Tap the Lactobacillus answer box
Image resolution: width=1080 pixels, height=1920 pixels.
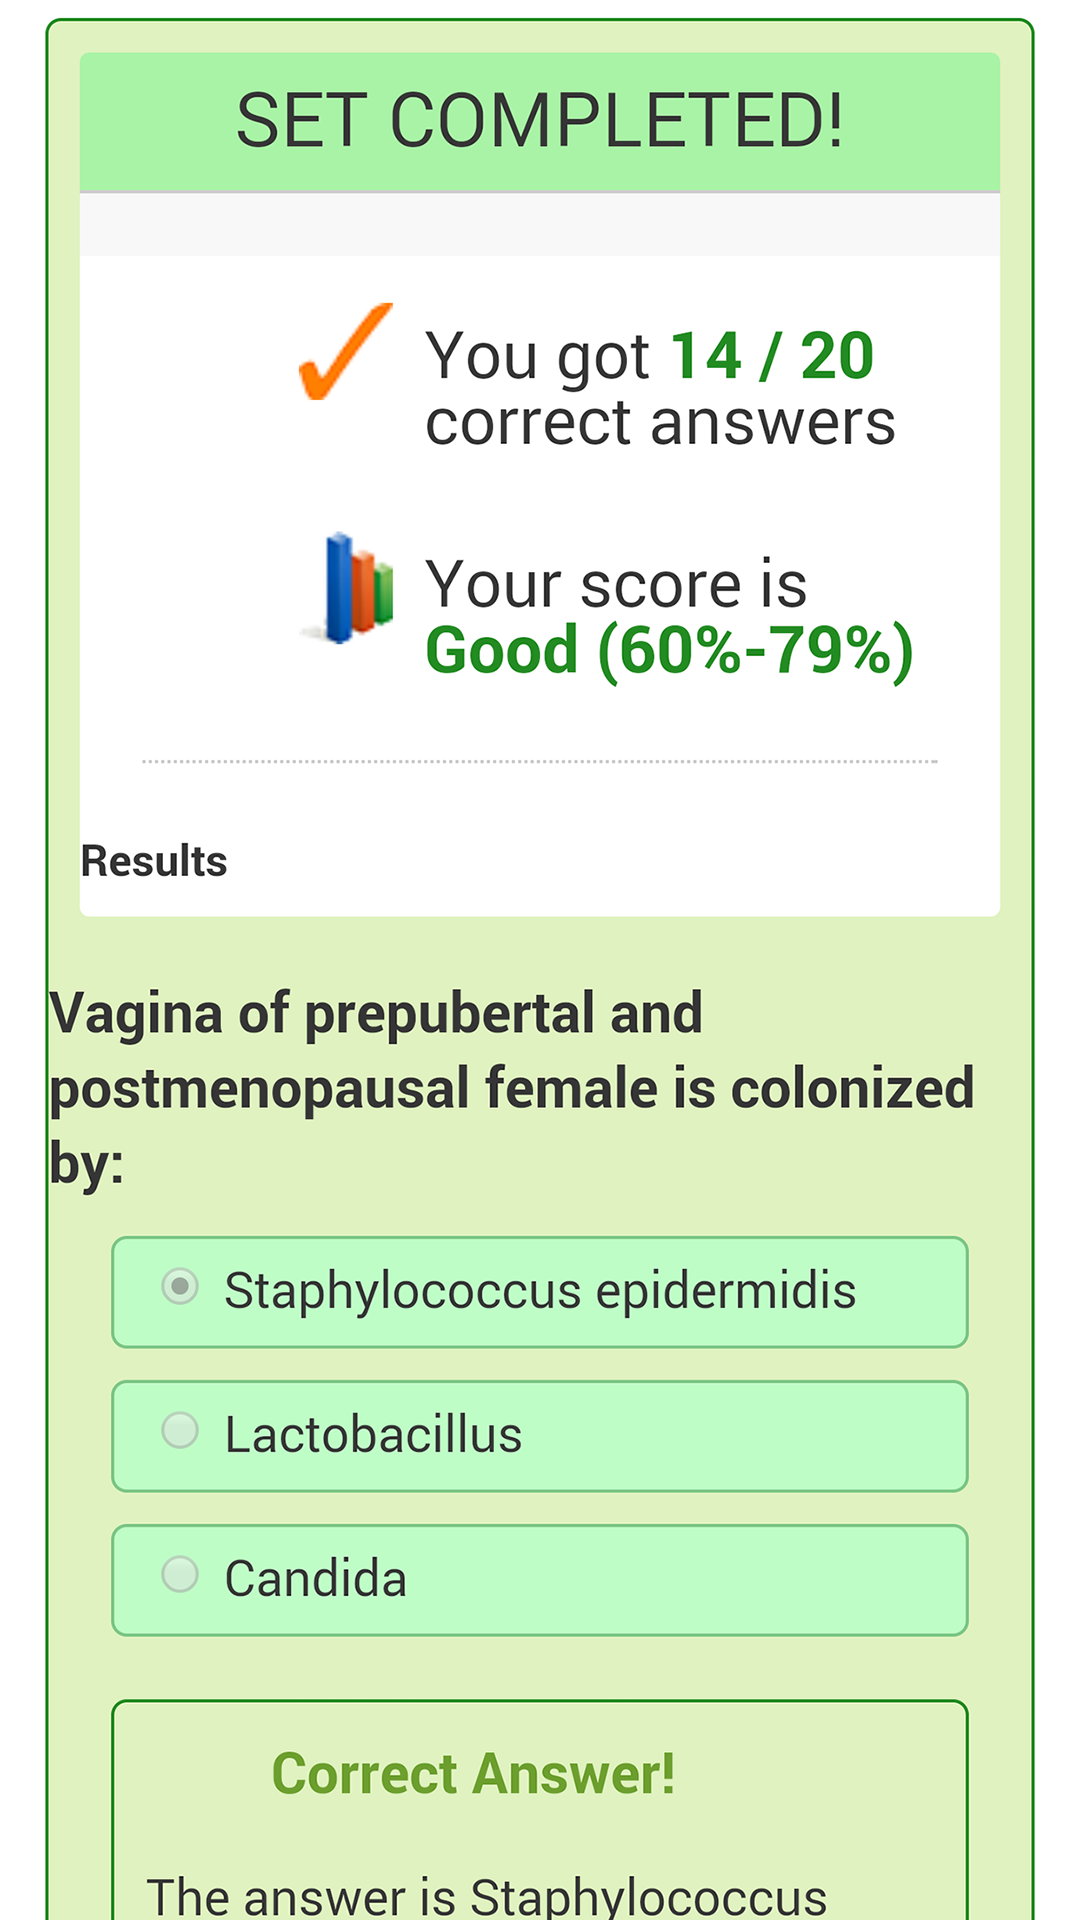click(x=540, y=1435)
